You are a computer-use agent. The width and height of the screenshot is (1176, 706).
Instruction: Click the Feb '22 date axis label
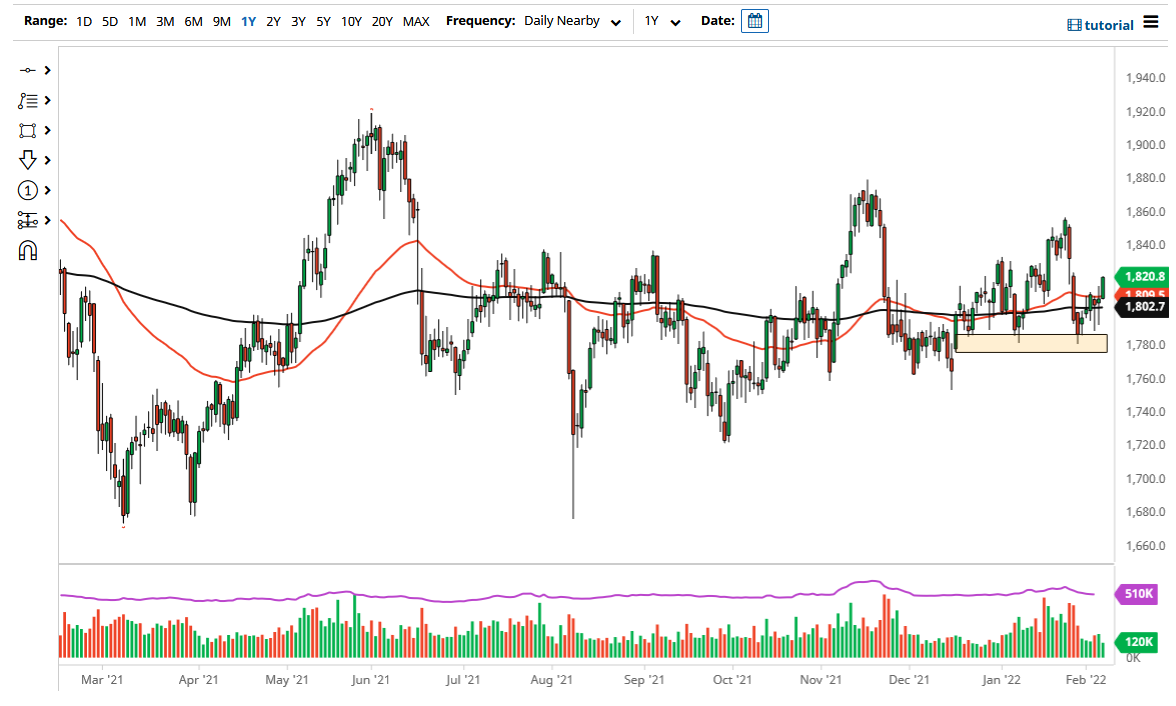click(1086, 680)
